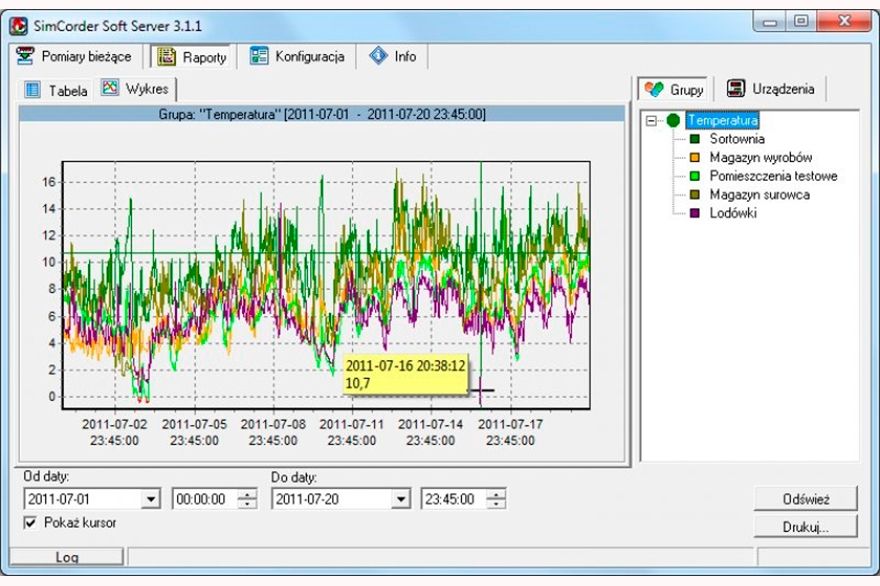This screenshot has height=586, width=880.
Task: Click the 16 value on the y-axis
Action: 49,182
